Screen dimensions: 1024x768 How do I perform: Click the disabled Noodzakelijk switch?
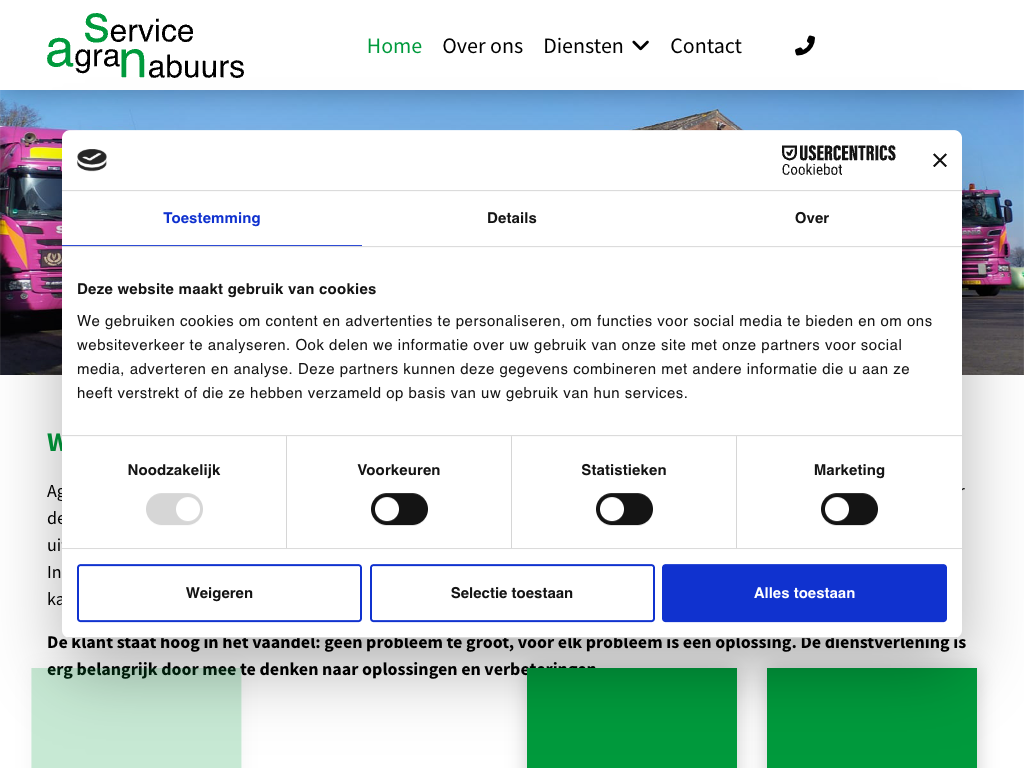pos(174,510)
